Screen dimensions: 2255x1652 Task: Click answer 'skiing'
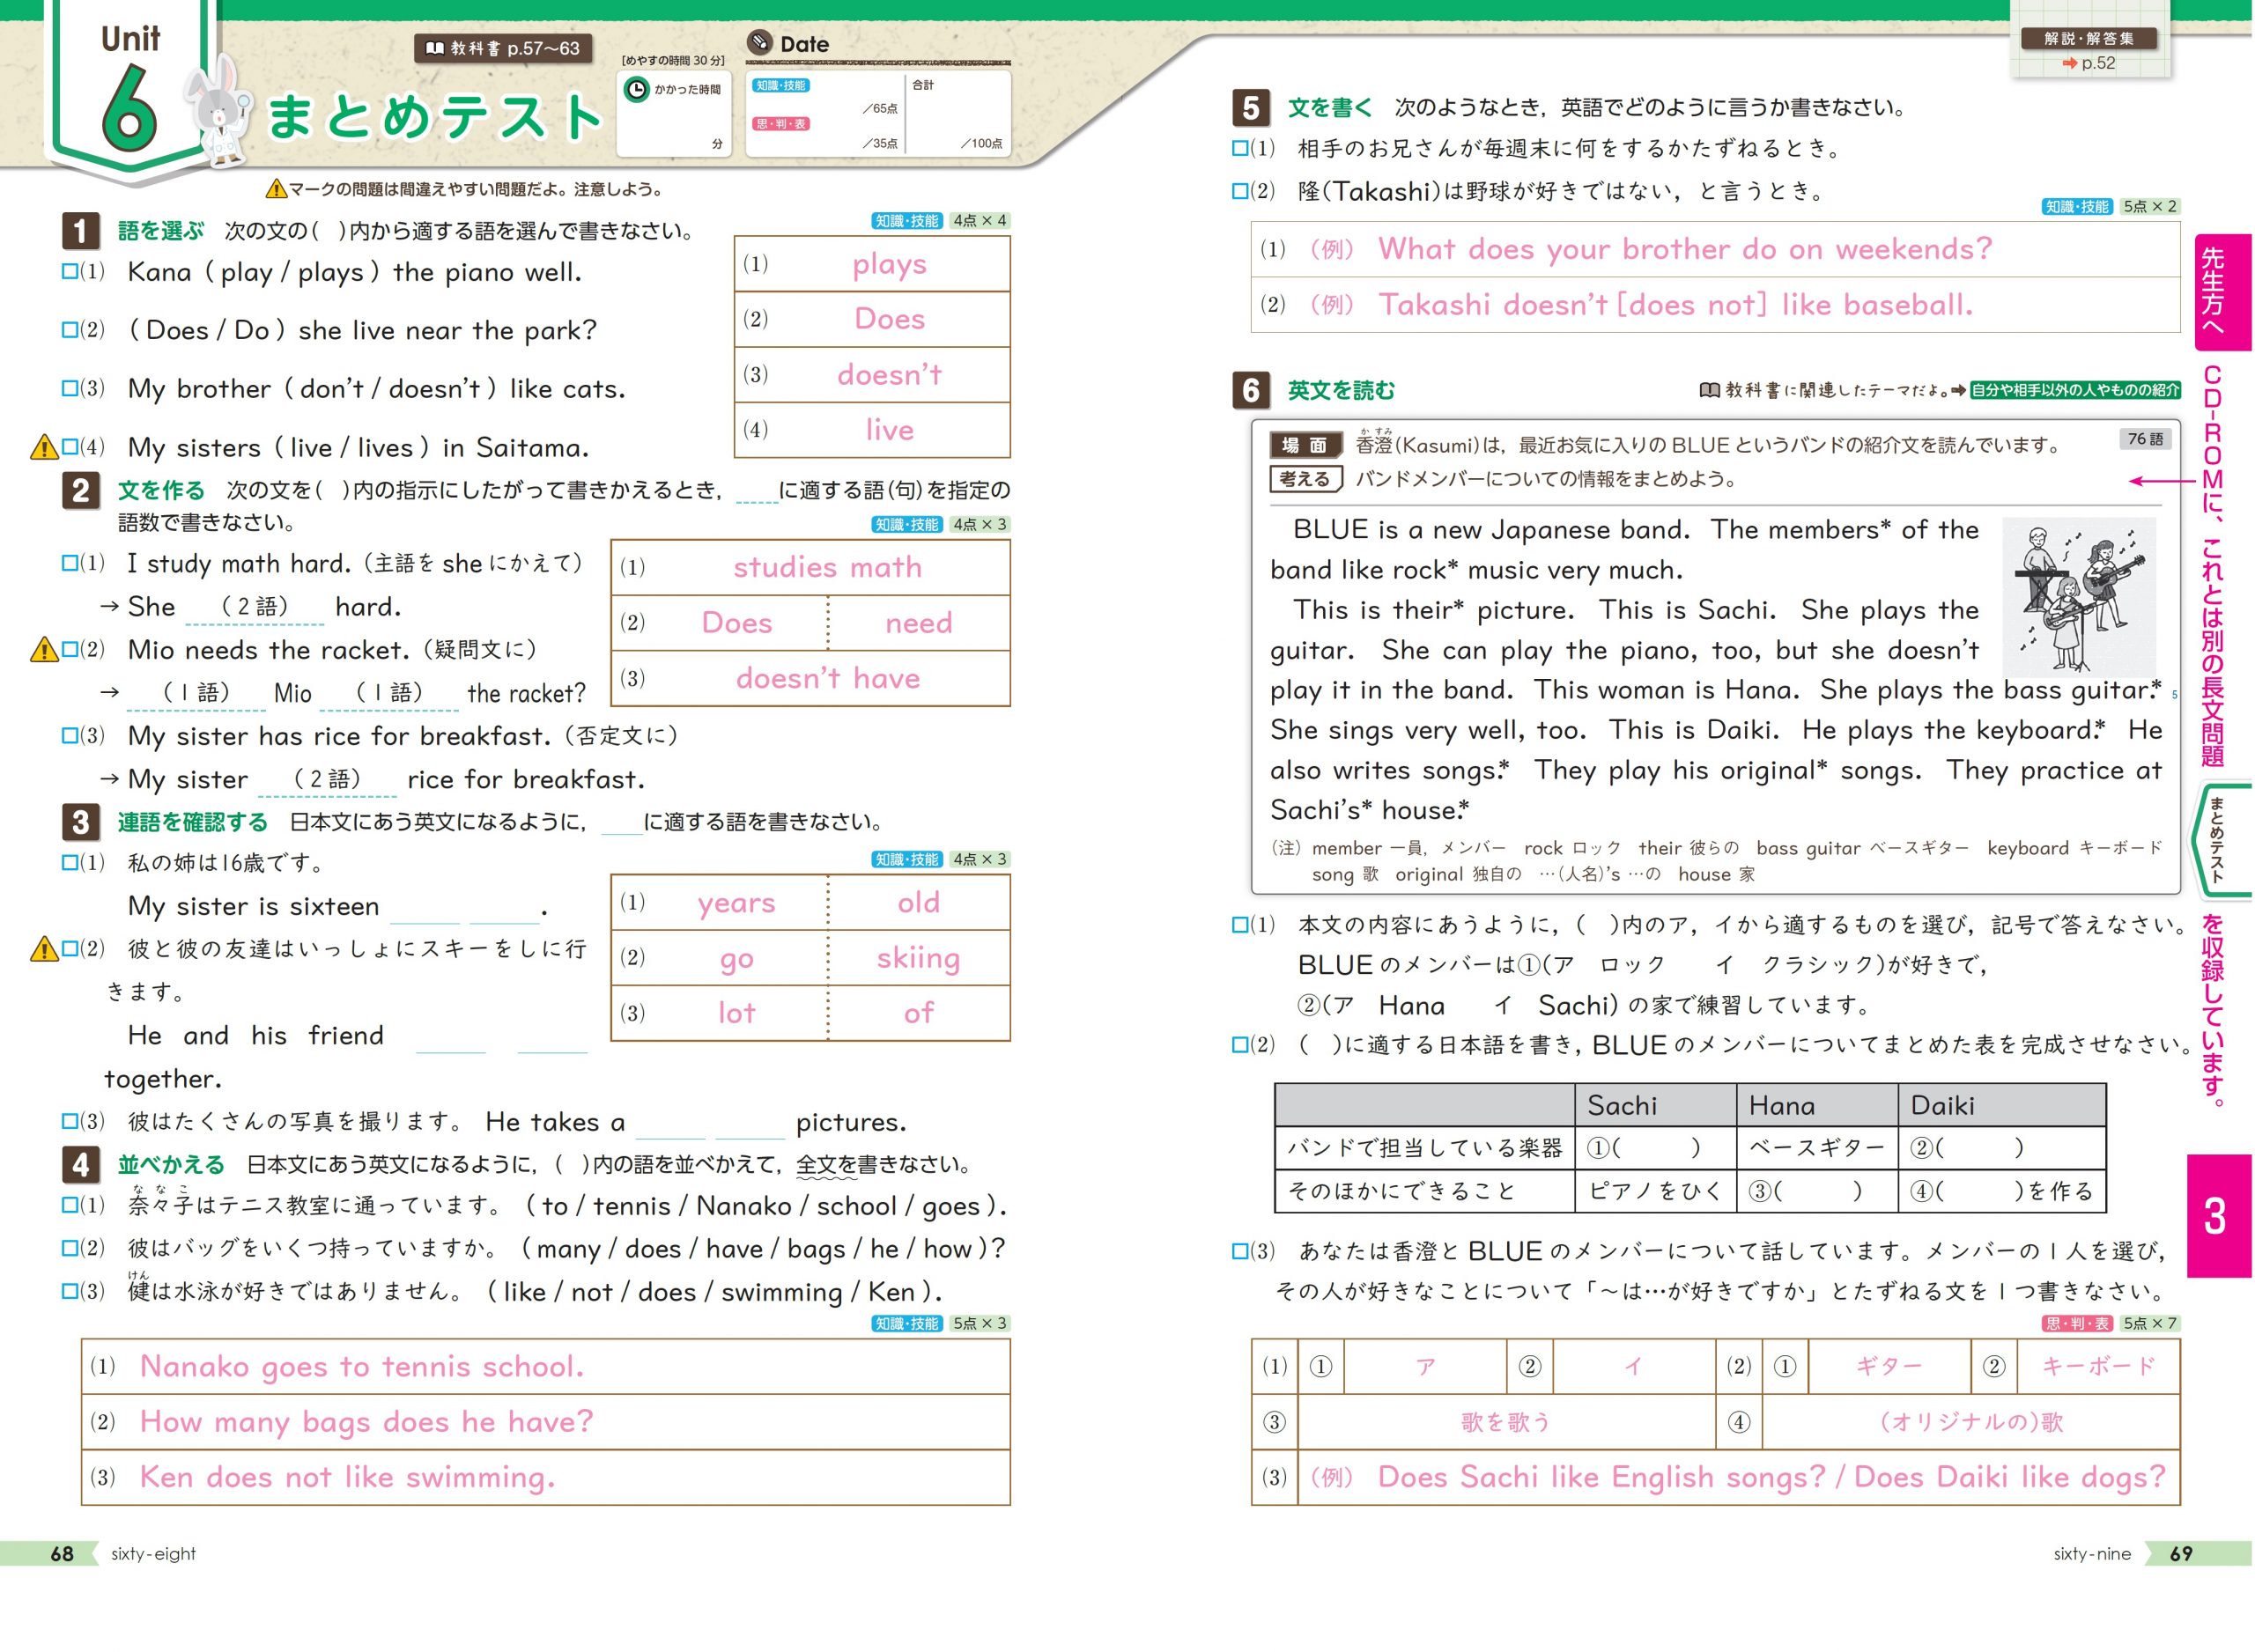918,958
